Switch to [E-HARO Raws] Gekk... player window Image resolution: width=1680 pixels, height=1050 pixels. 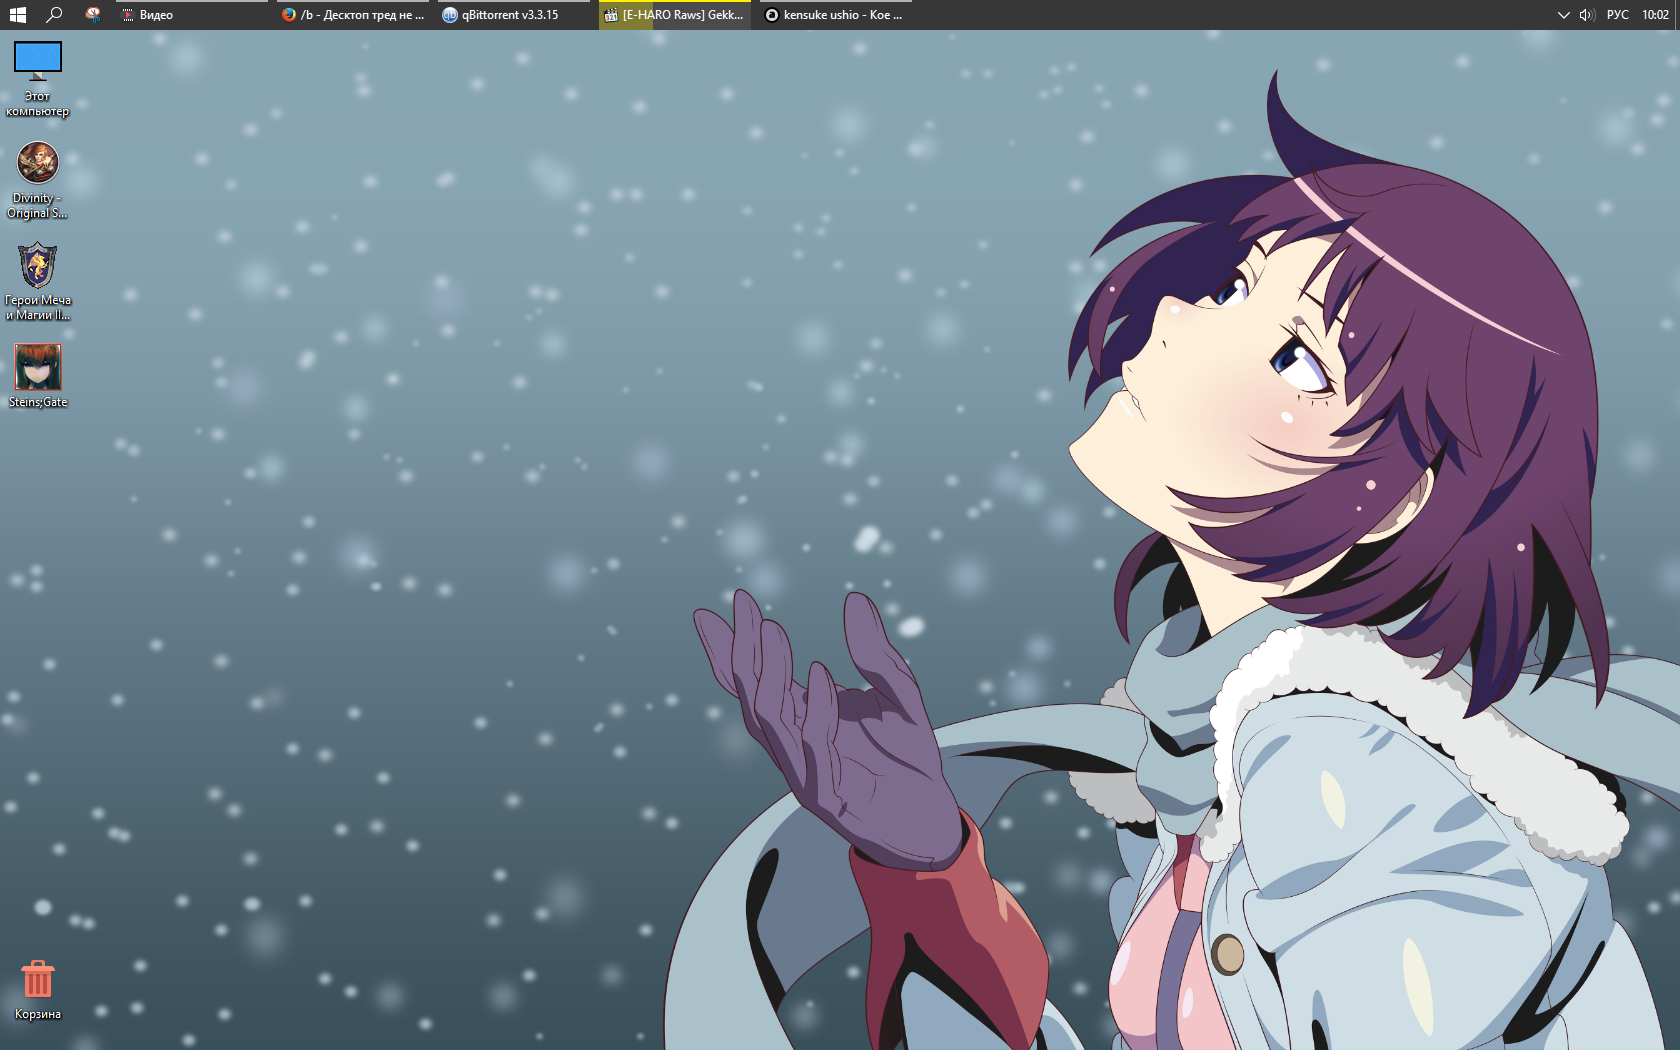pos(675,15)
